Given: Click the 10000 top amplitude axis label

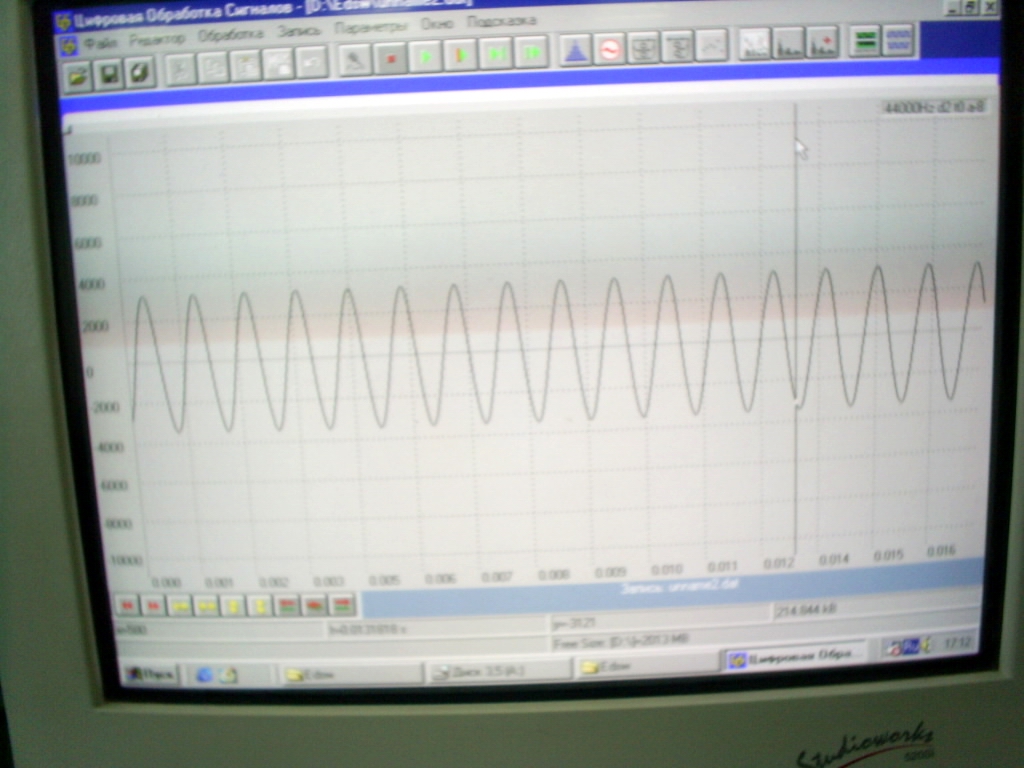Looking at the screenshot, I should pos(84,158).
